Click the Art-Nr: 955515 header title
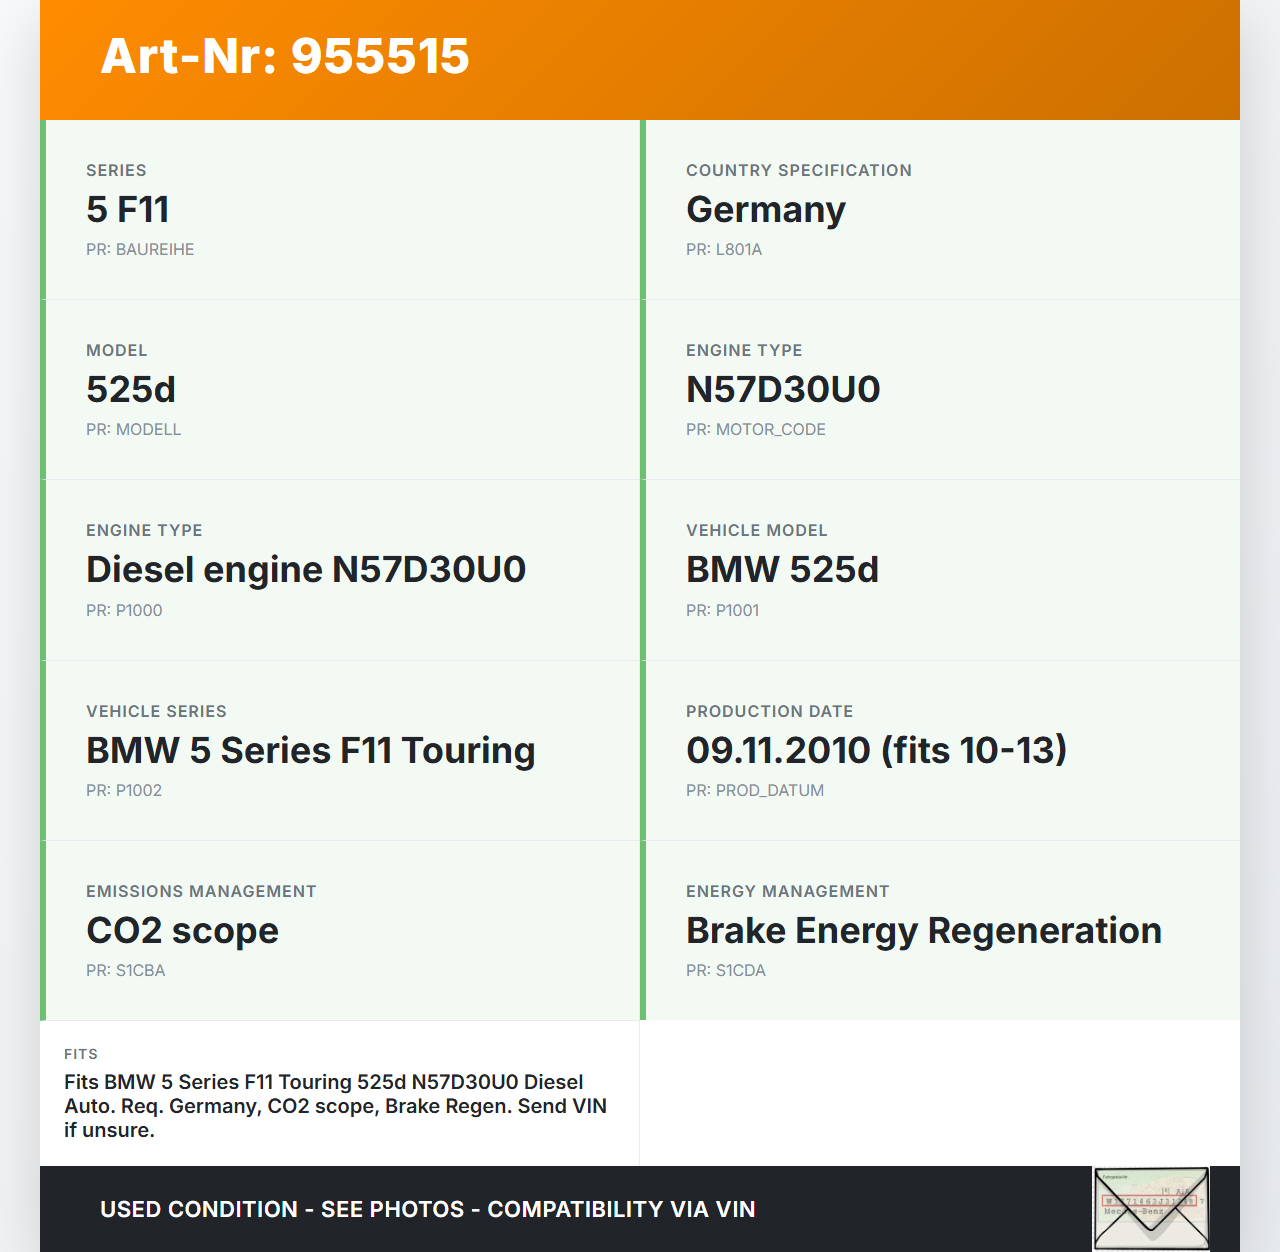Image resolution: width=1280 pixels, height=1252 pixels. point(285,56)
